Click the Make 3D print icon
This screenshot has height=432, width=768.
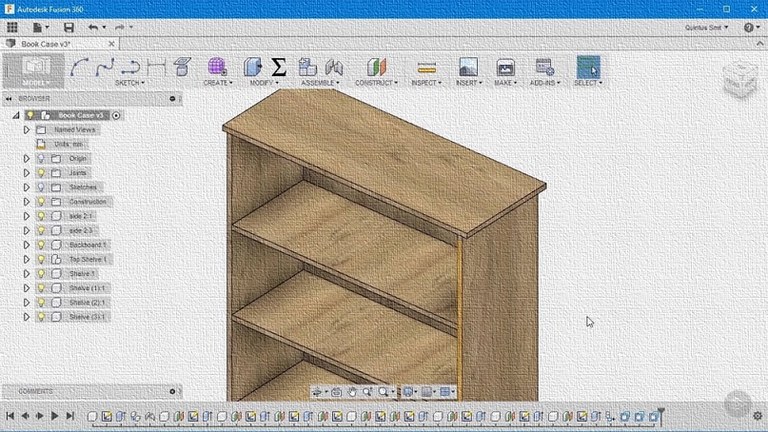[x=505, y=67]
